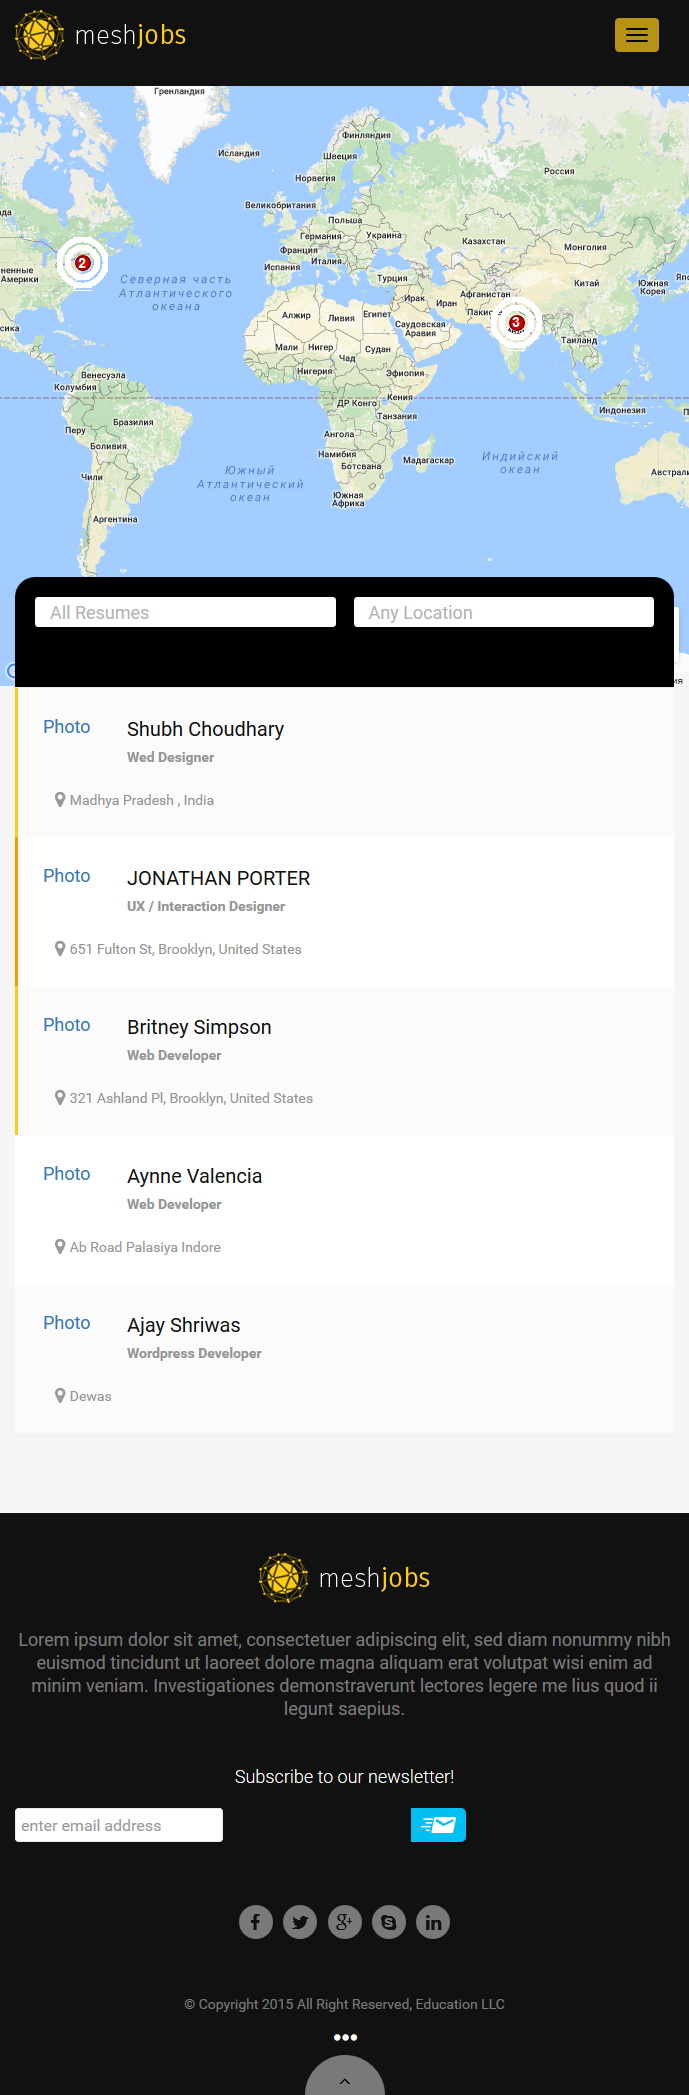View Britney Simpson's Photo link

pyautogui.click(x=66, y=1025)
